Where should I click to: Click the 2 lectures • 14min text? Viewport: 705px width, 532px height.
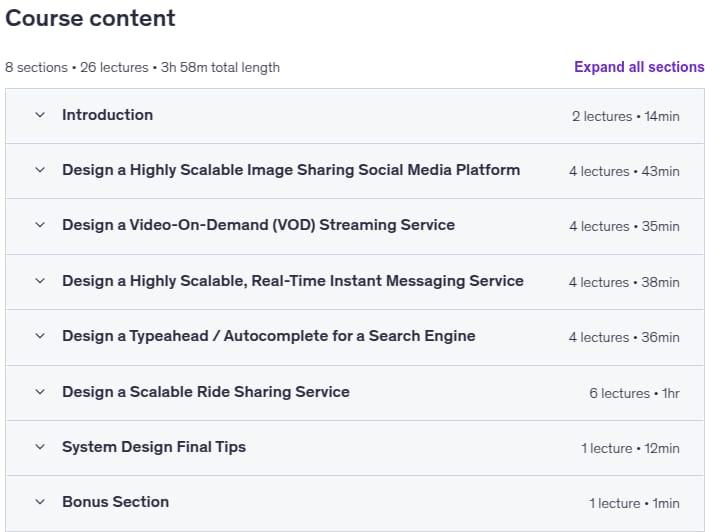tap(625, 116)
